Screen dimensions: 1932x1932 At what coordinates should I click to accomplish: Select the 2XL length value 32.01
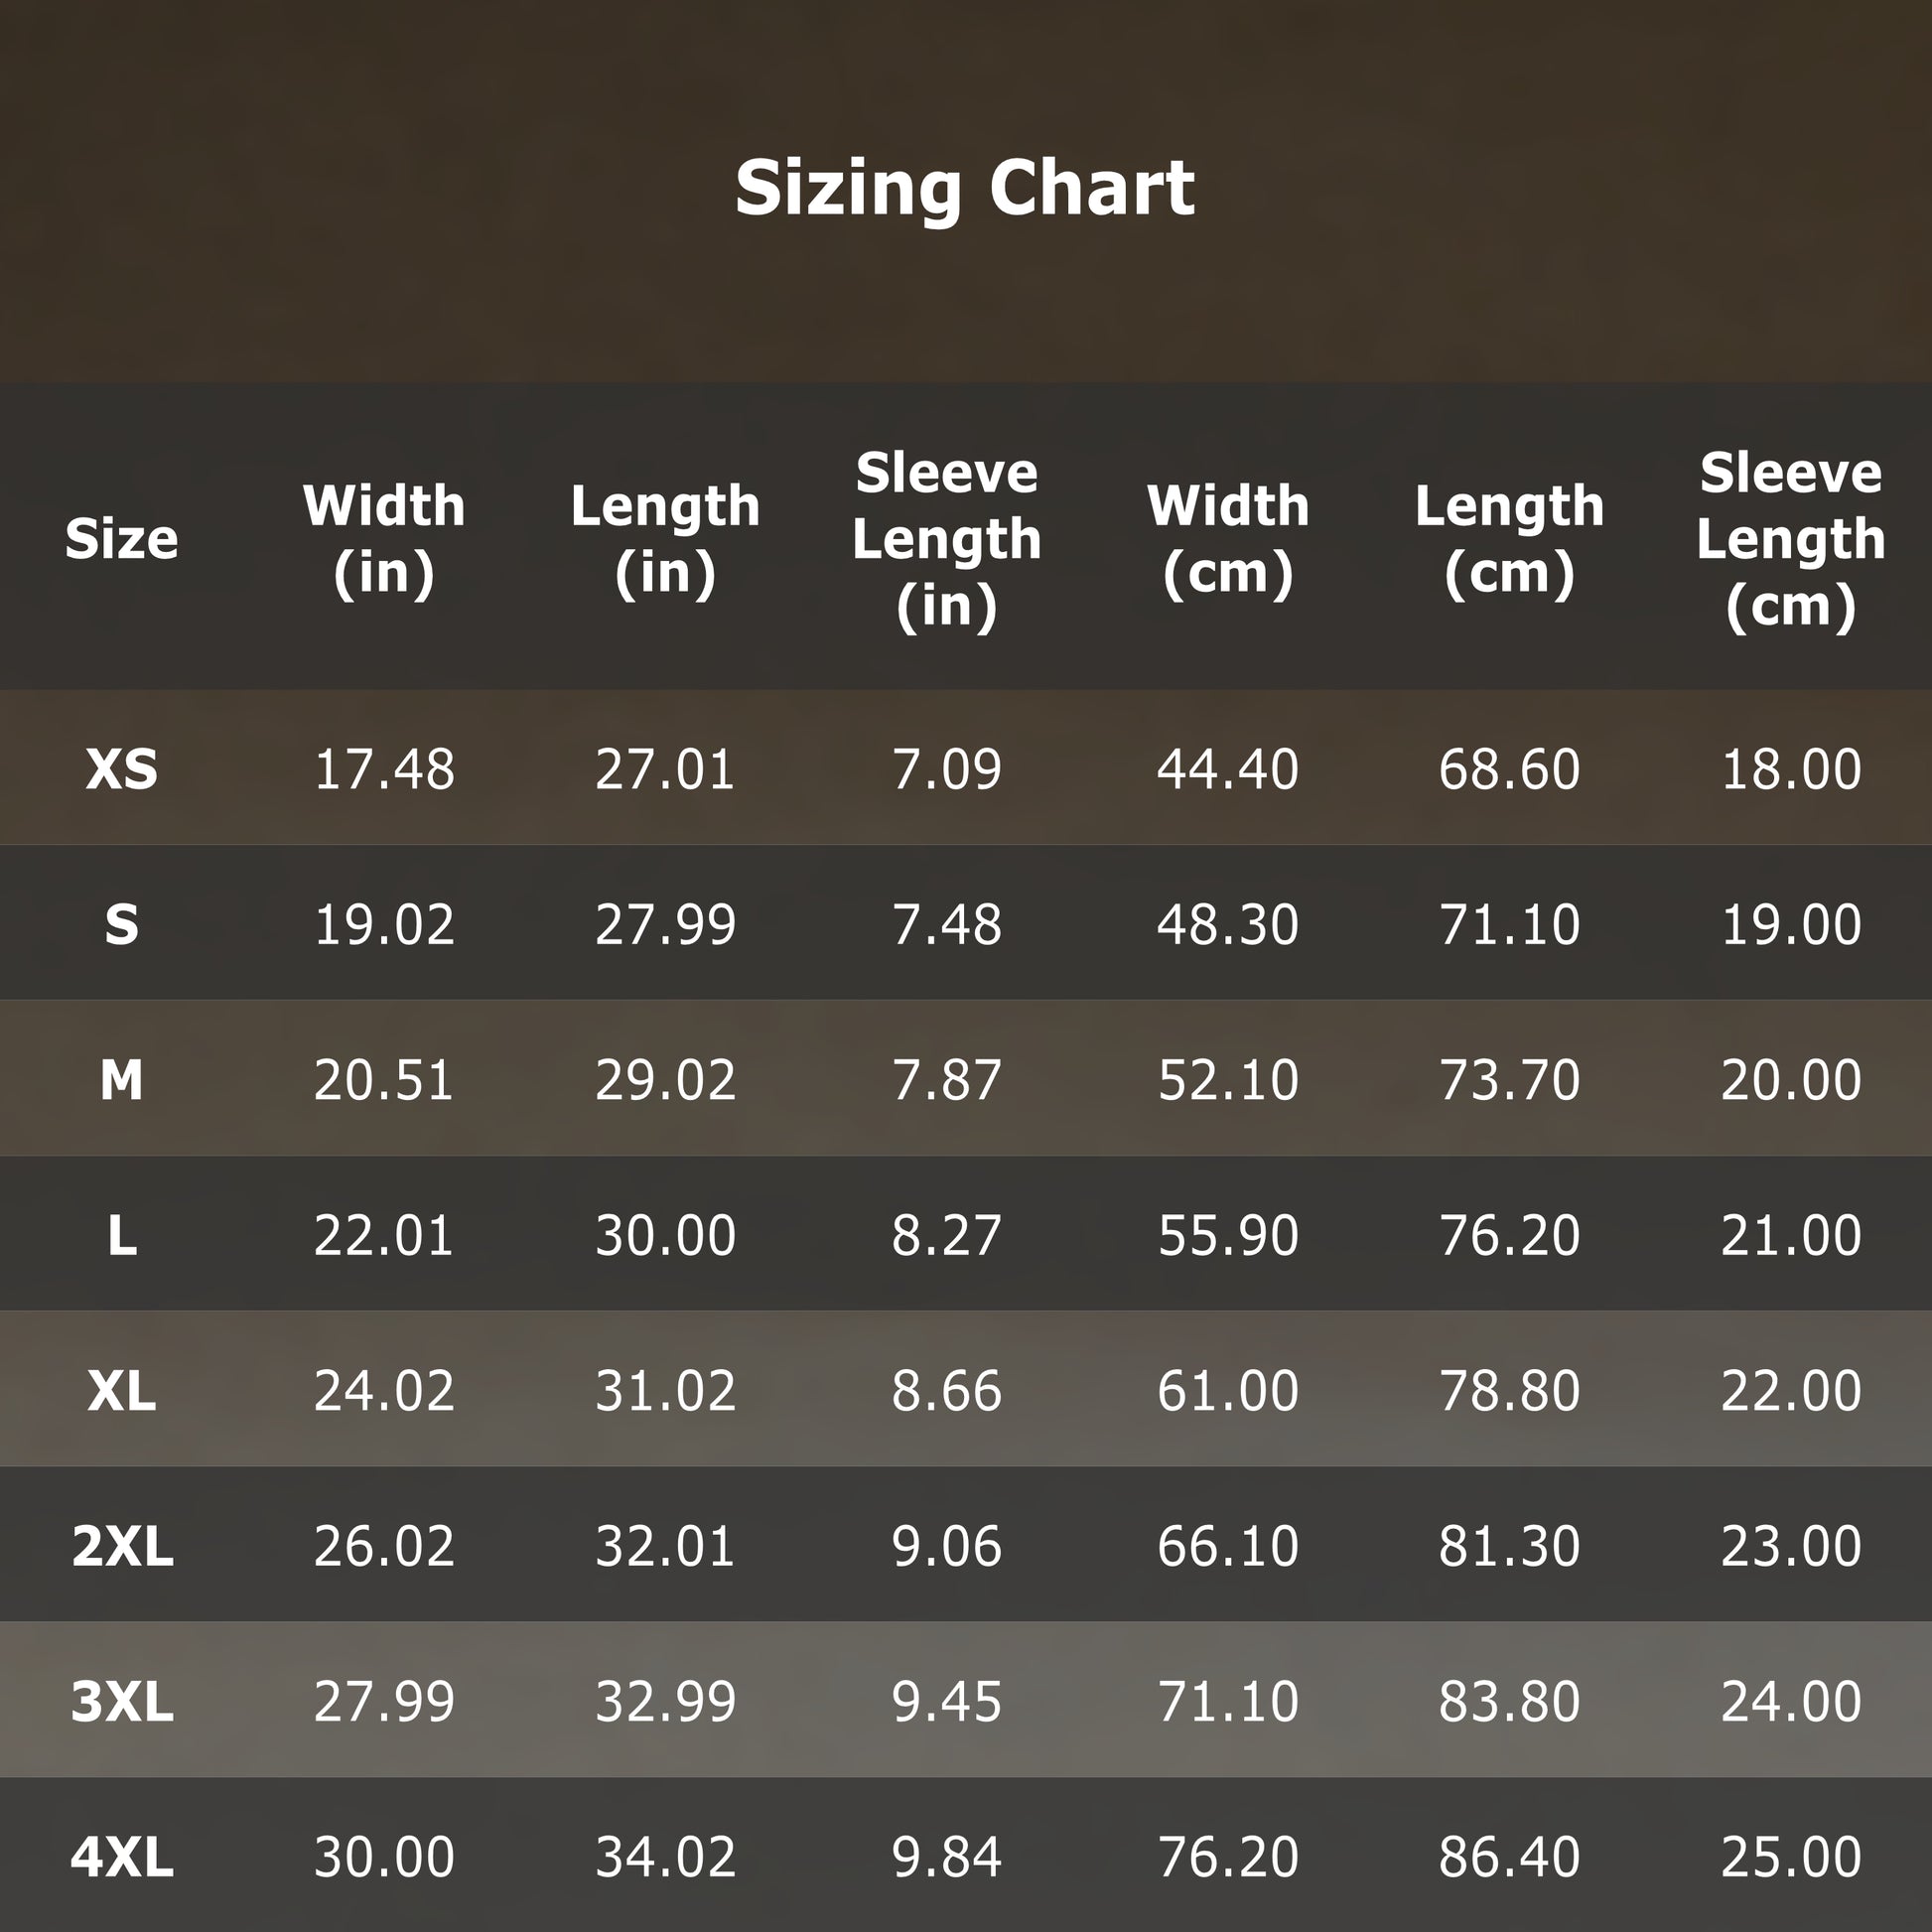pyautogui.click(x=665, y=1546)
